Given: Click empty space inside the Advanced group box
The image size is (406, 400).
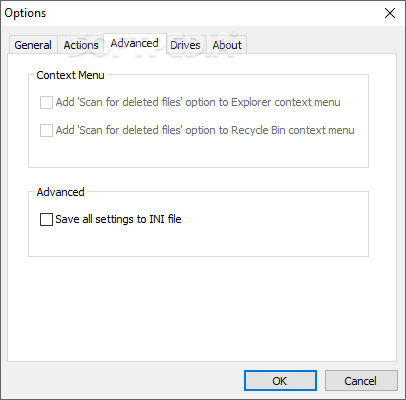Looking at the screenshot, I should pos(198,242).
